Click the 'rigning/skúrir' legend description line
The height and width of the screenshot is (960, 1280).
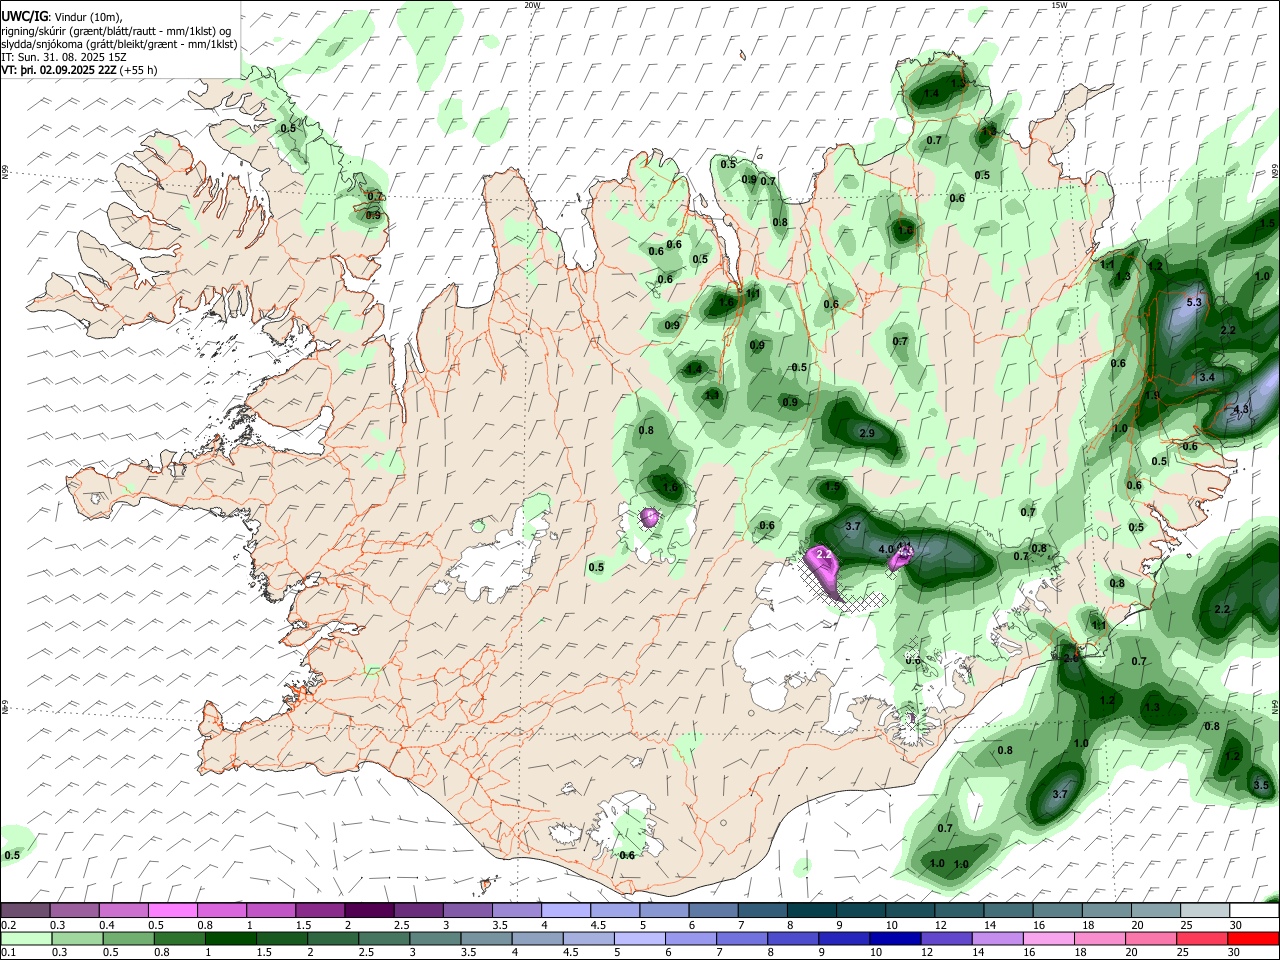(x=115, y=31)
